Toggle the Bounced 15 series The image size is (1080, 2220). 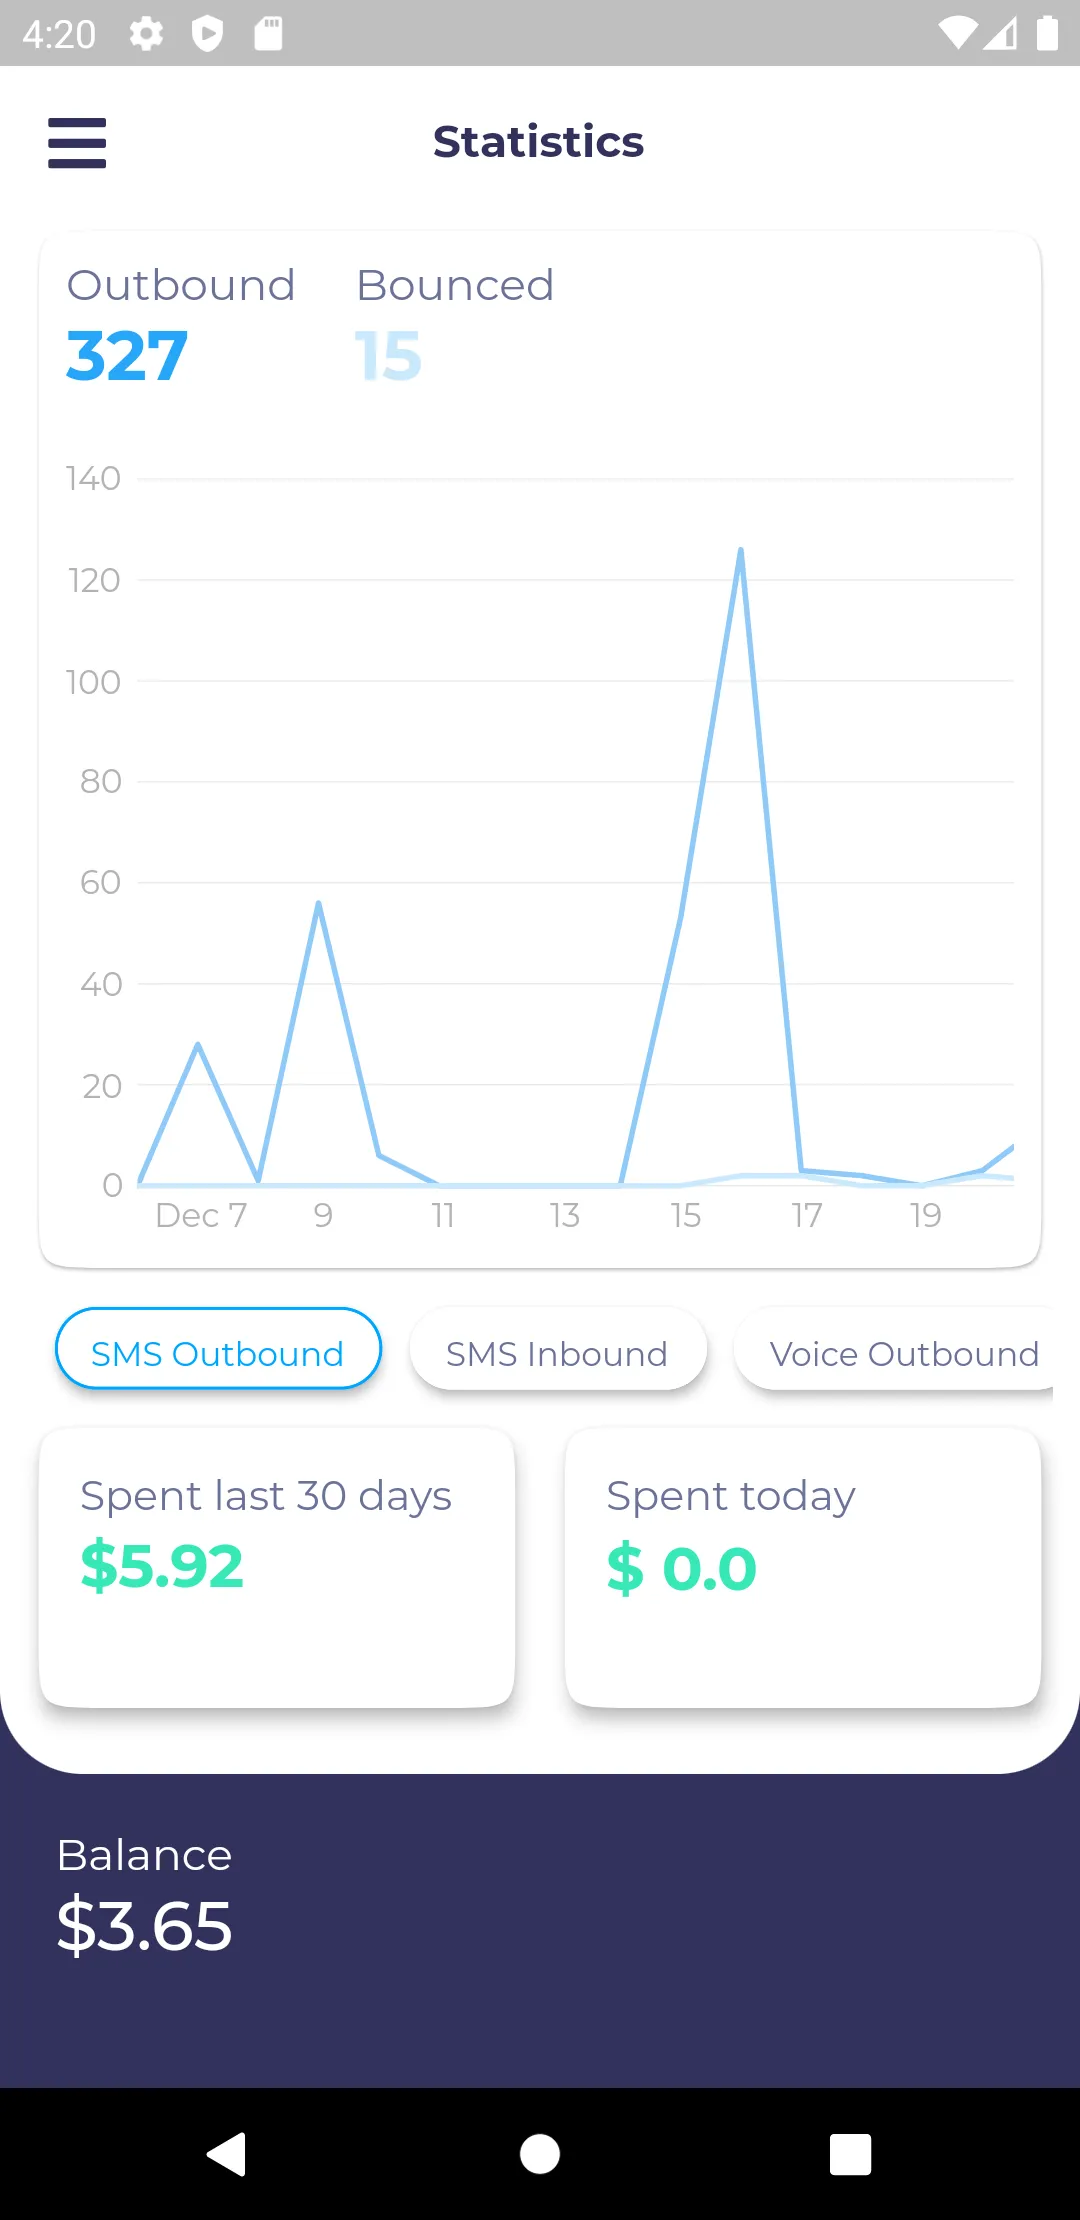(455, 326)
